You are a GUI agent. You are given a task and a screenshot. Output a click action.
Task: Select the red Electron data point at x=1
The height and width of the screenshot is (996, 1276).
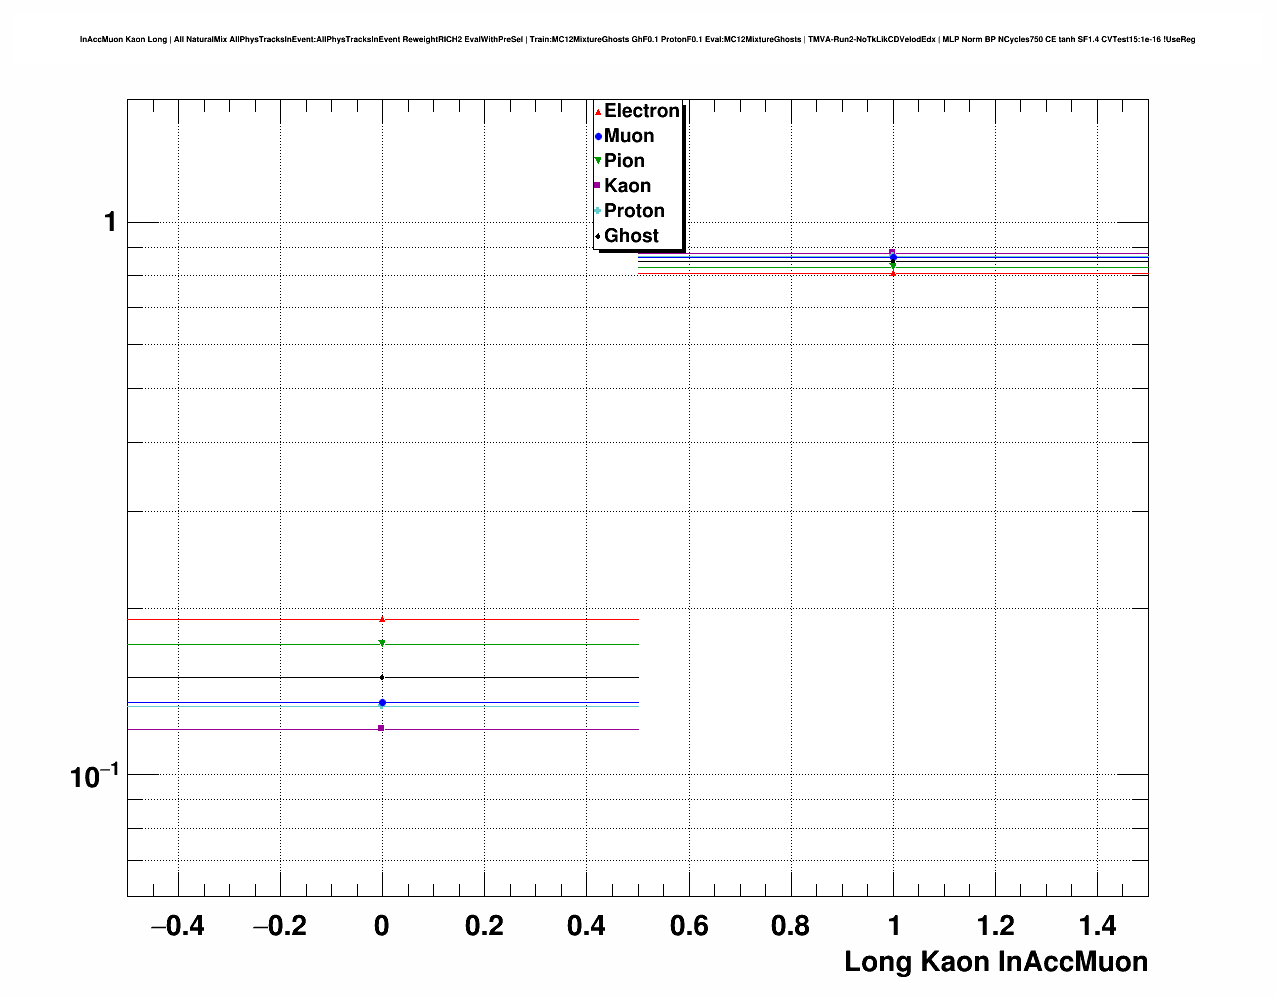893,273
